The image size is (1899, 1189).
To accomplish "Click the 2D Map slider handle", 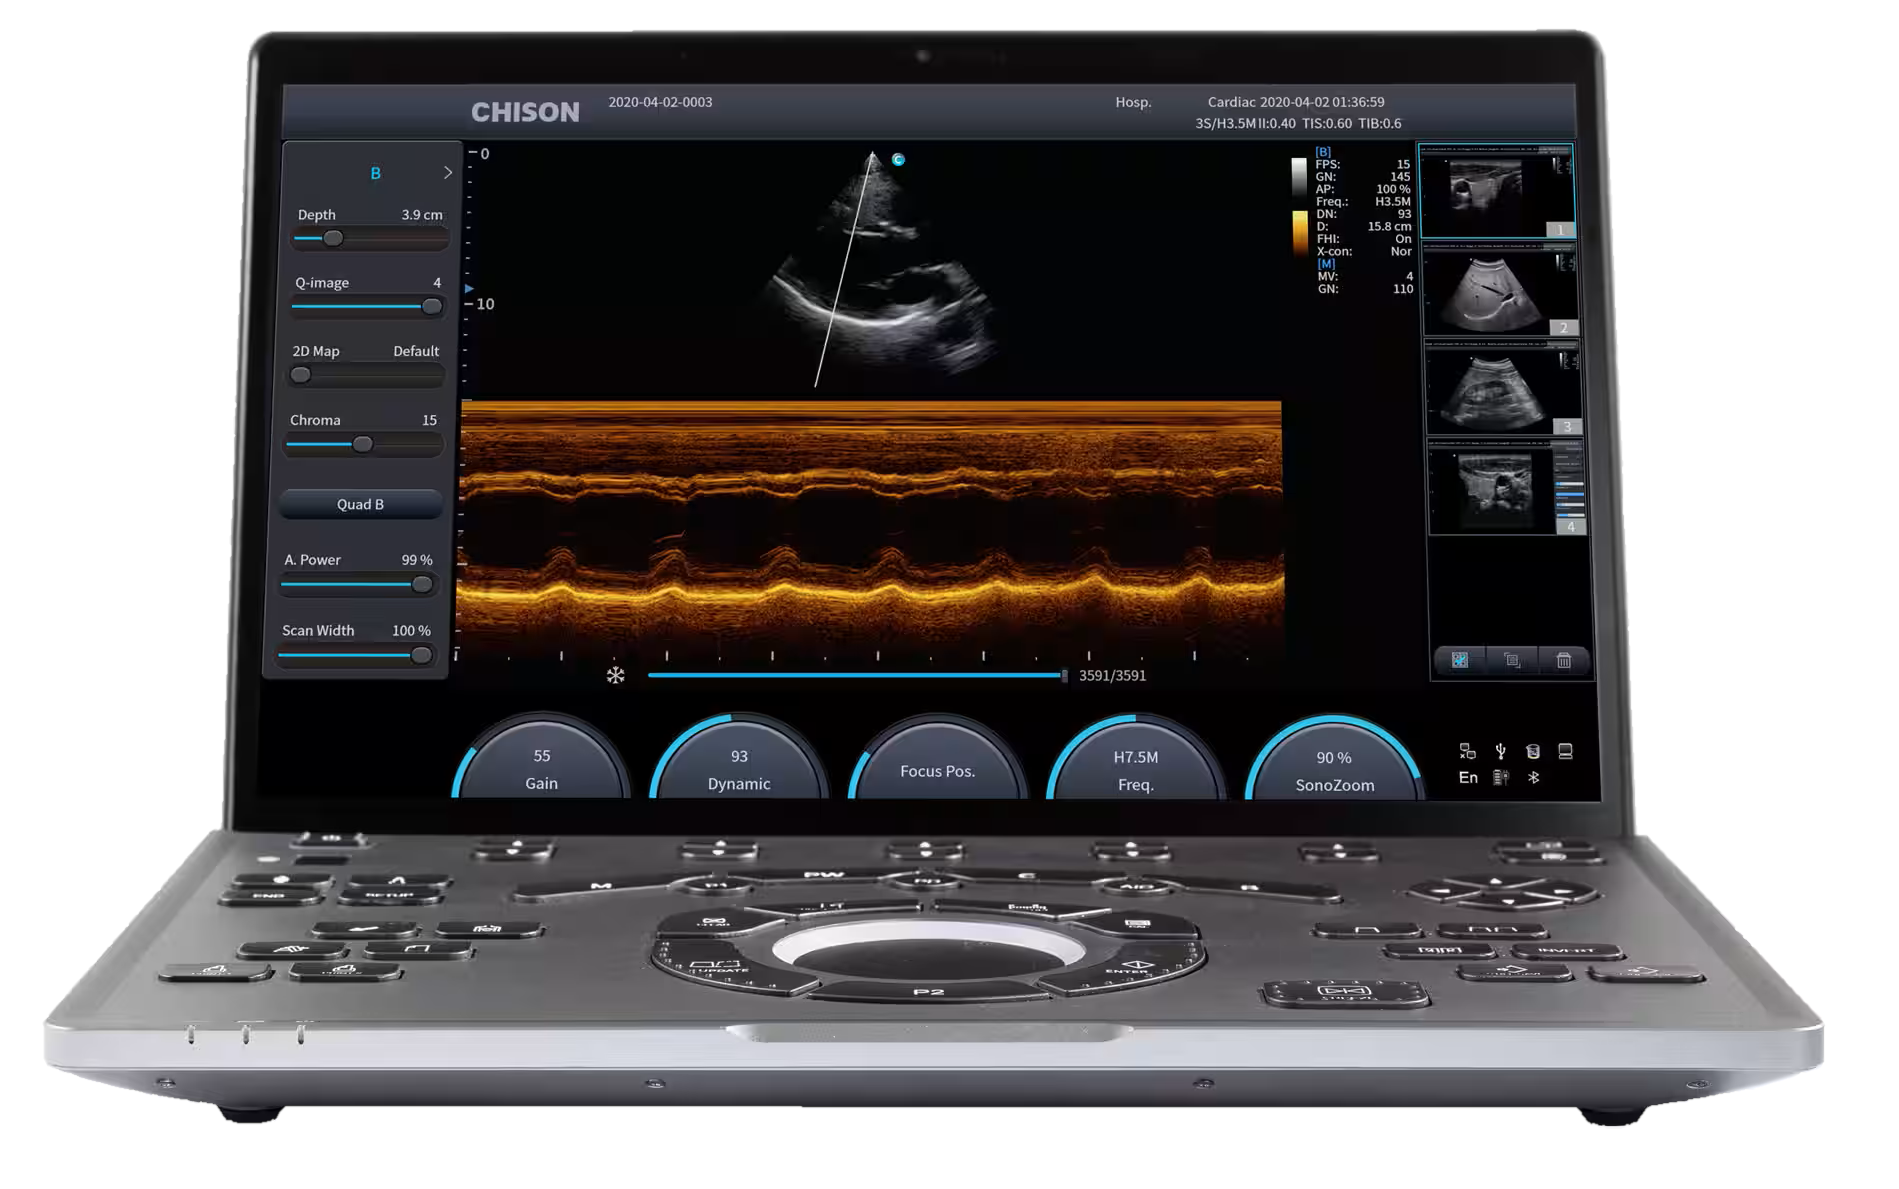I will click(300, 375).
